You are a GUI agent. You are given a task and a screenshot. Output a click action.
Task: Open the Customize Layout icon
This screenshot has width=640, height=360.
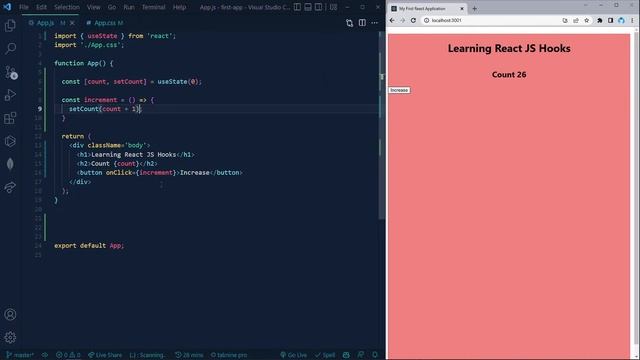(333, 7)
